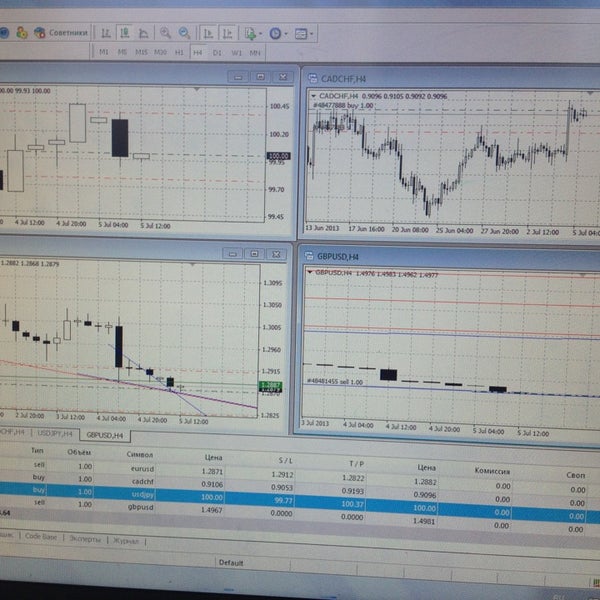Expand triangle beside GBPUSD,H4 chart header
Image resolution: width=600 pixels, height=600 pixels.
point(310,272)
